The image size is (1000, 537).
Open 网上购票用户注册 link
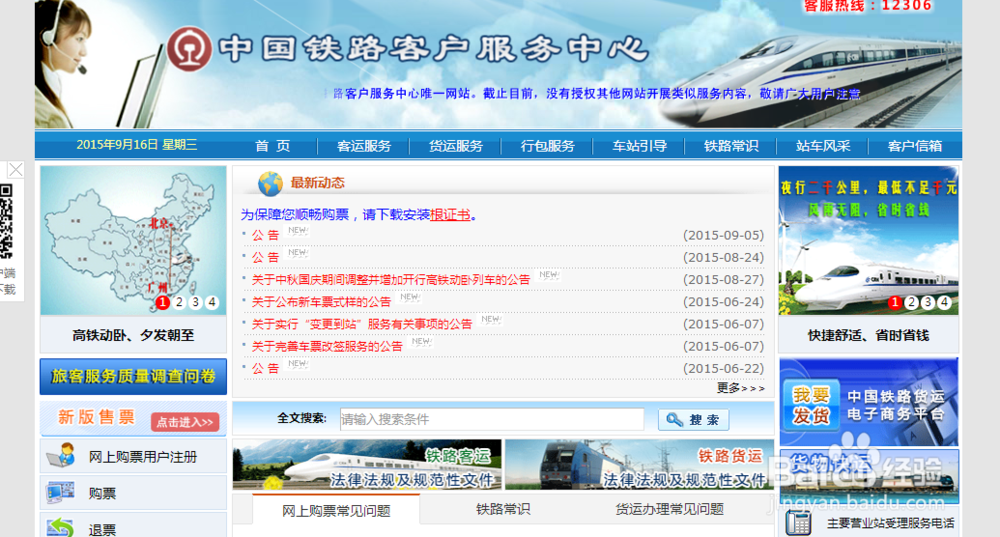[x=143, y=457]
